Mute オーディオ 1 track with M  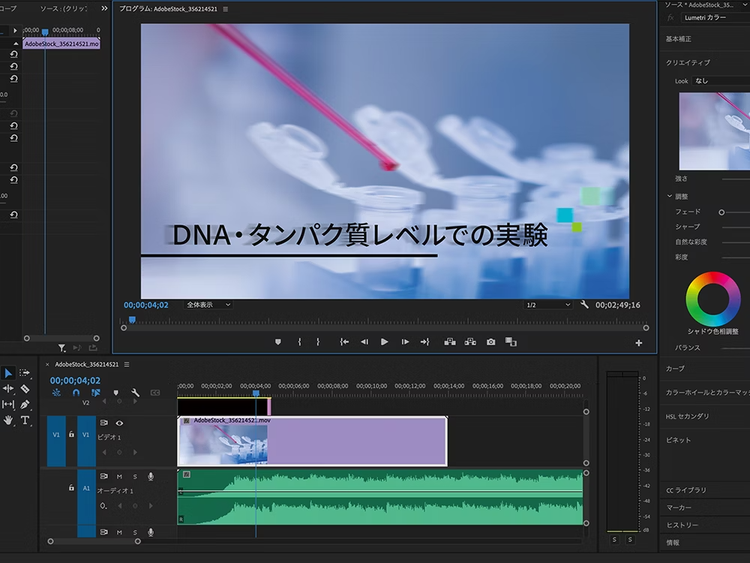click(x=120, y=476)
